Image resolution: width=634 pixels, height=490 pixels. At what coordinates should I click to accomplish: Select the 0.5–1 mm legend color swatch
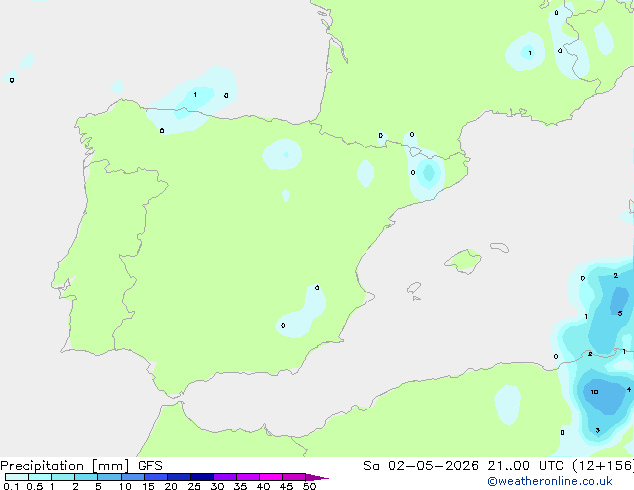[x=40, y=477]
